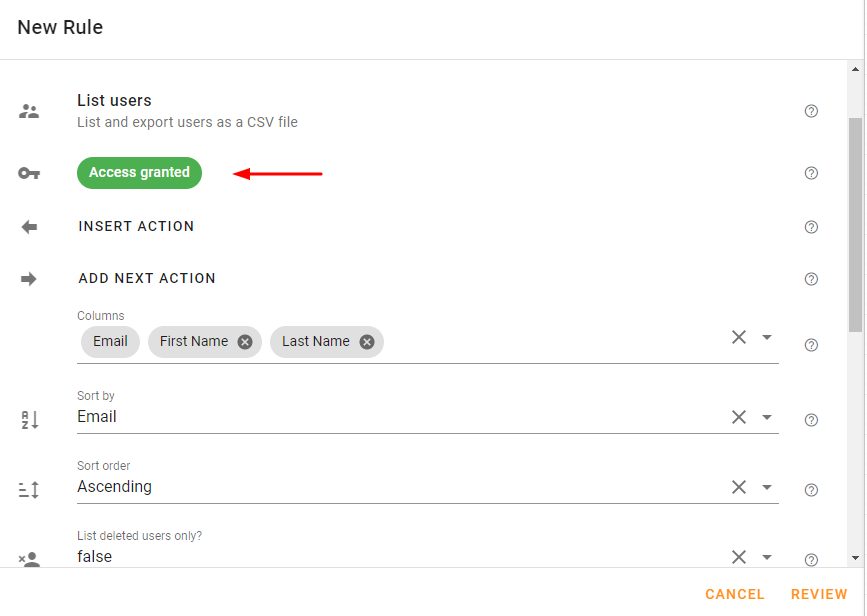This screenshot has height=616, width=867.
Task: Click the key access icon
Action: pos(29,173)
